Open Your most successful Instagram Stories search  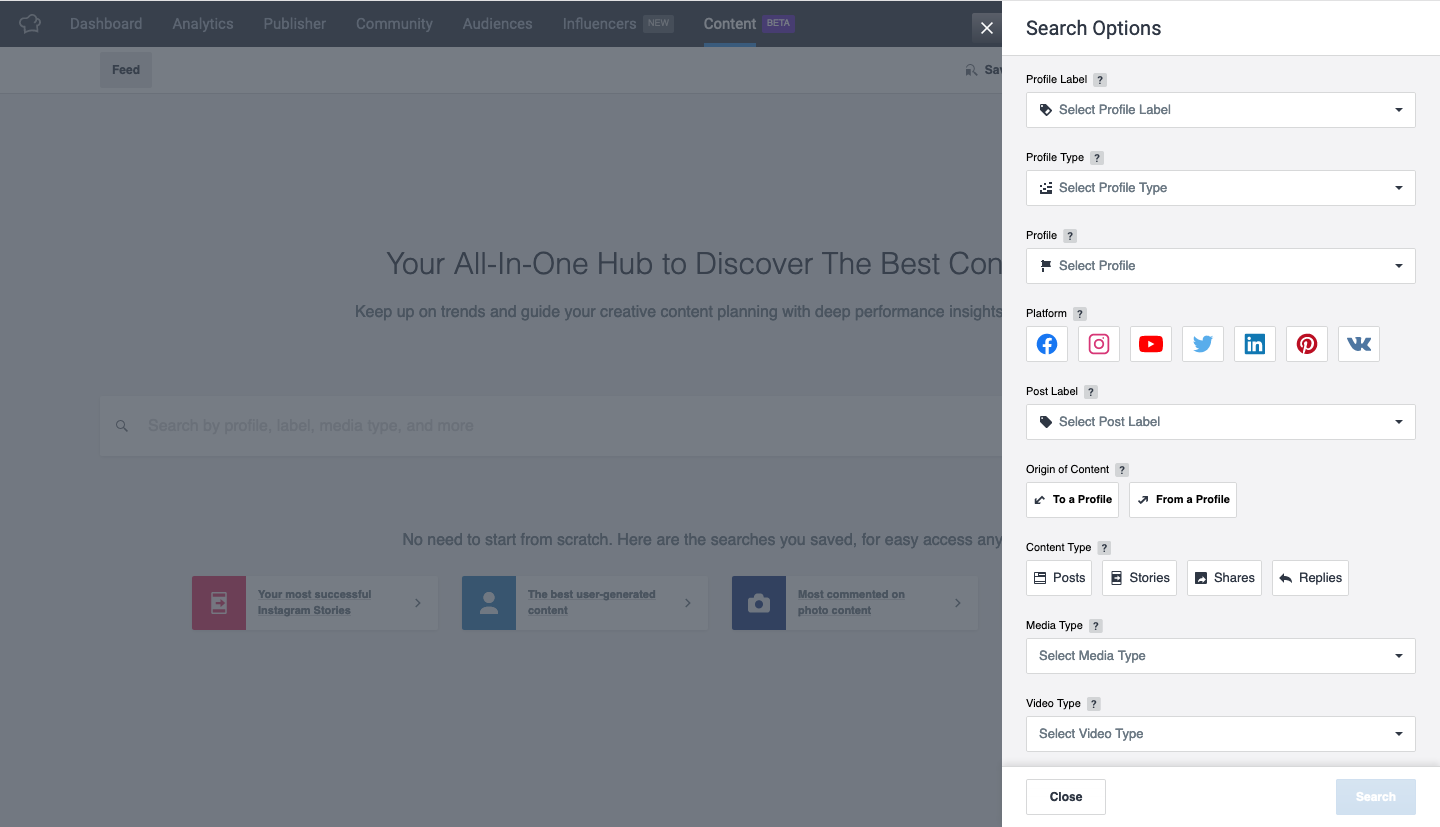[x=315, y=603]
